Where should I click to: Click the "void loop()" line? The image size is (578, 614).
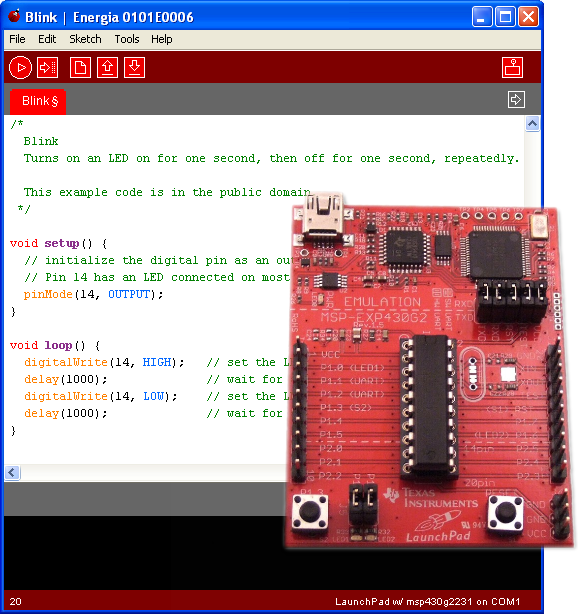(x=55, y=345)
